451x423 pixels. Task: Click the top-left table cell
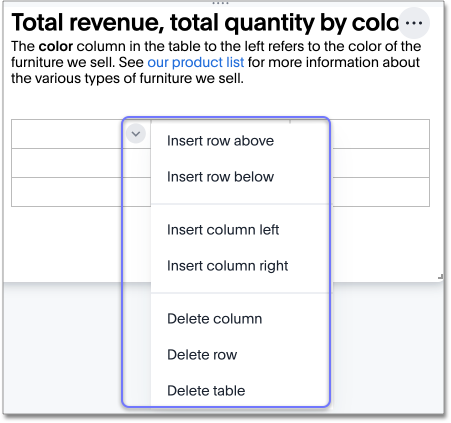click(x=67, y=134)
